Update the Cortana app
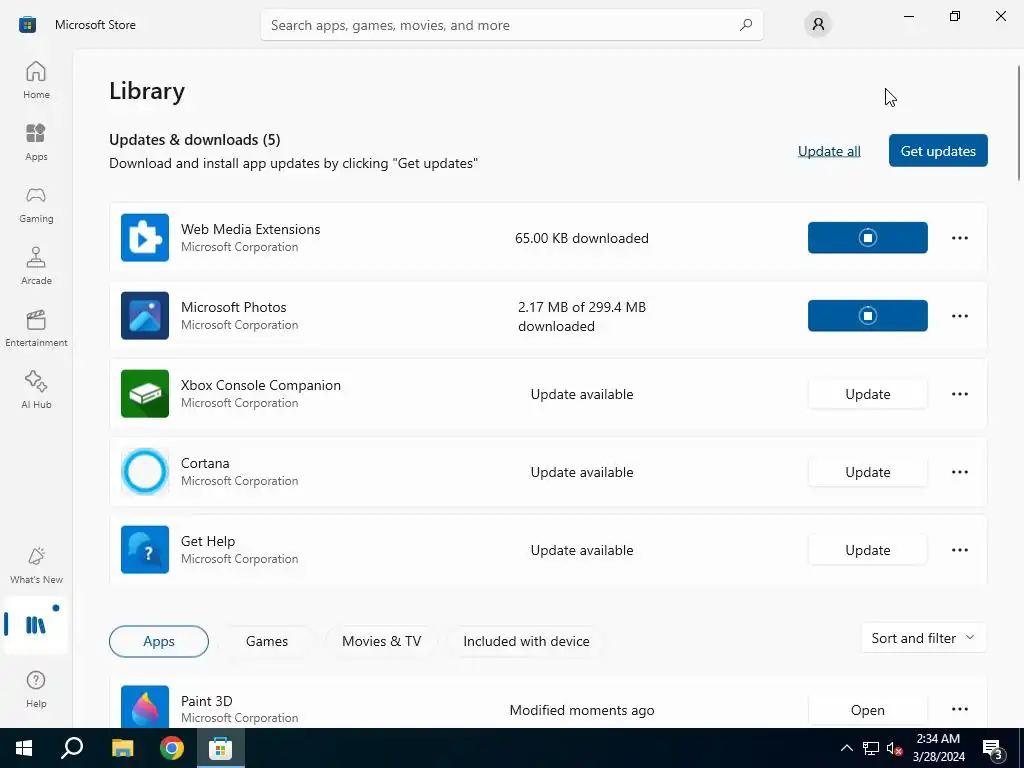 click(x=867, y=472)
